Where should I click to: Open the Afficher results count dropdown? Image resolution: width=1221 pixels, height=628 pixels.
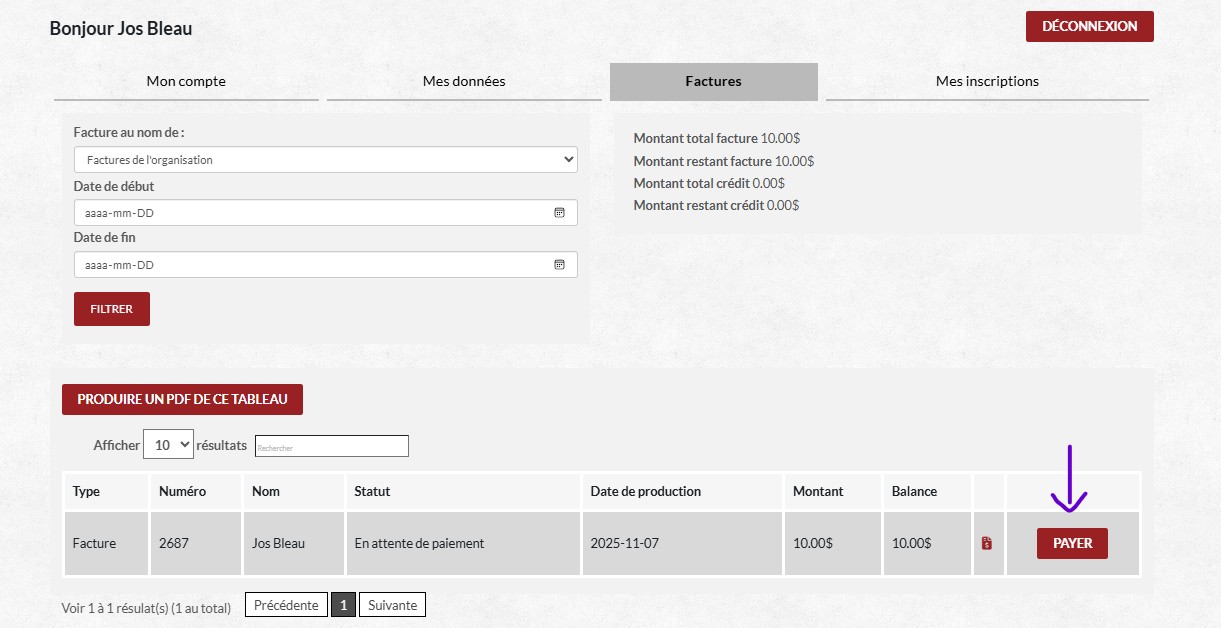click(x=168, y=445)
